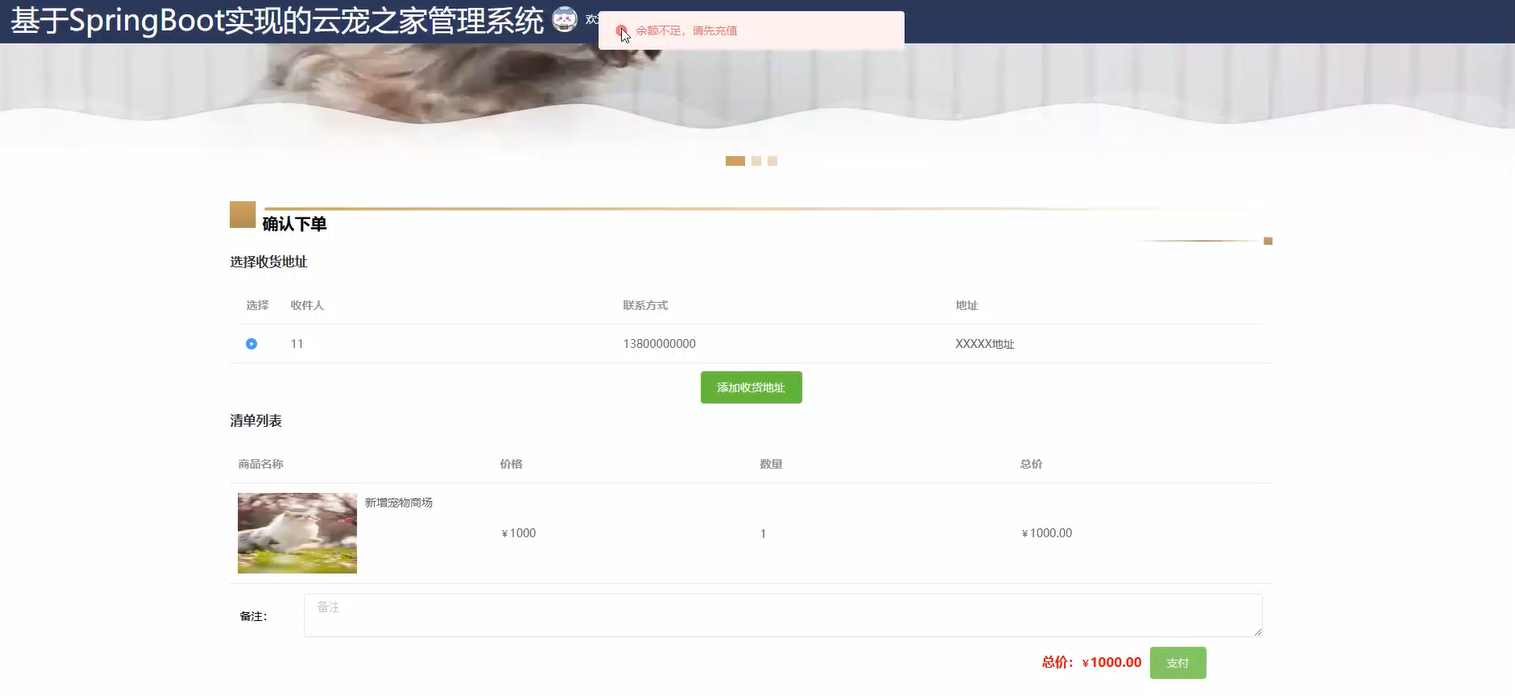This screenshot has height=696, width=1515.
Task: Click the '数量' column header
Action: coord(771,464)
